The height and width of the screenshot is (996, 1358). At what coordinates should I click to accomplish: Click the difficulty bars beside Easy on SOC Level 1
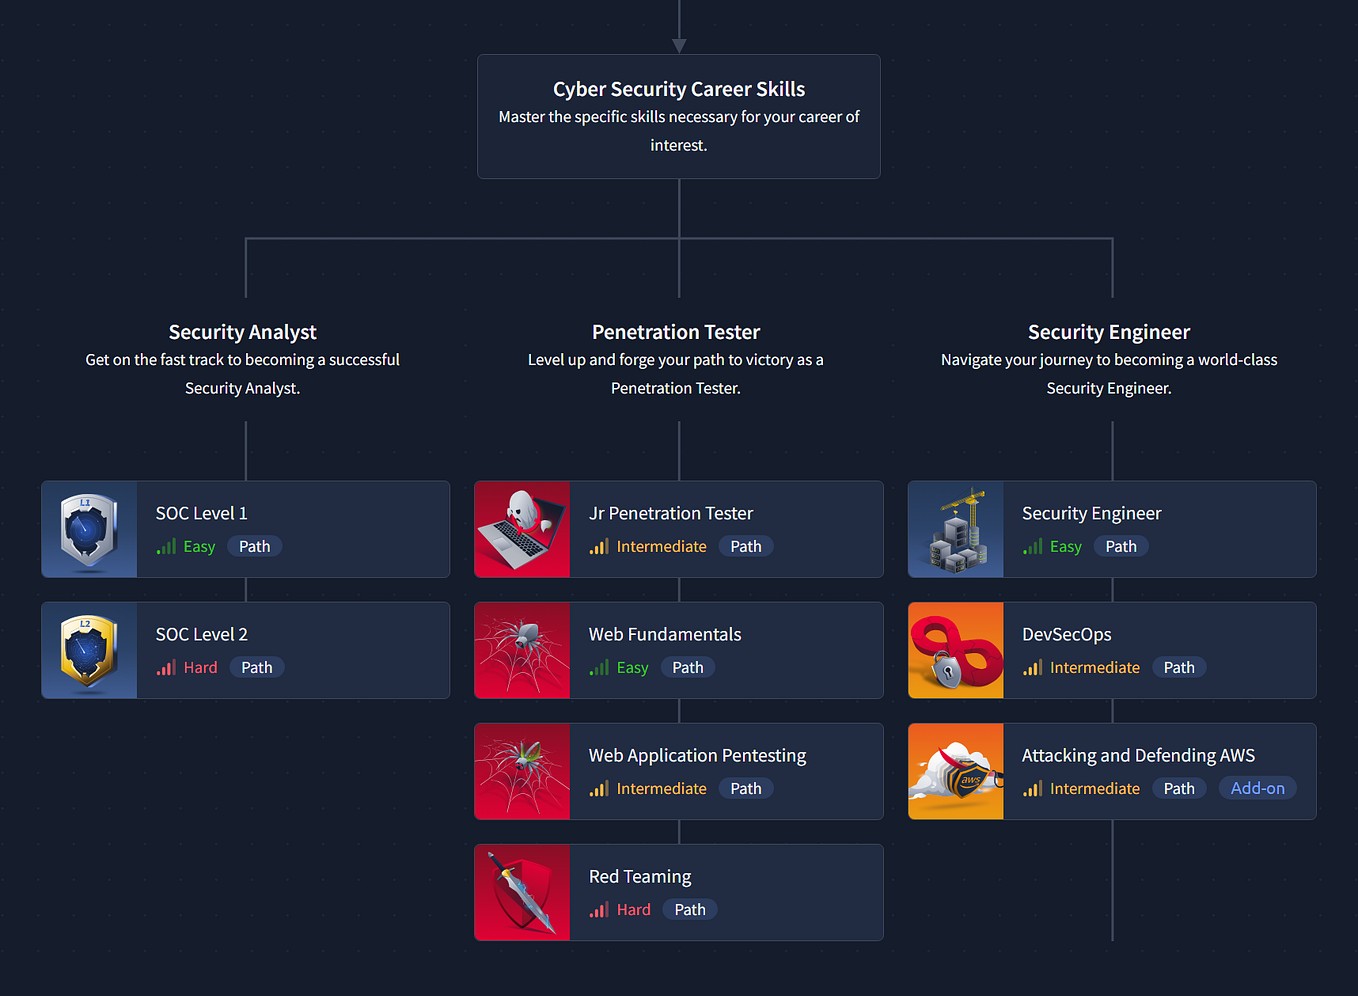pyautogui.click(x=166, y=546)
